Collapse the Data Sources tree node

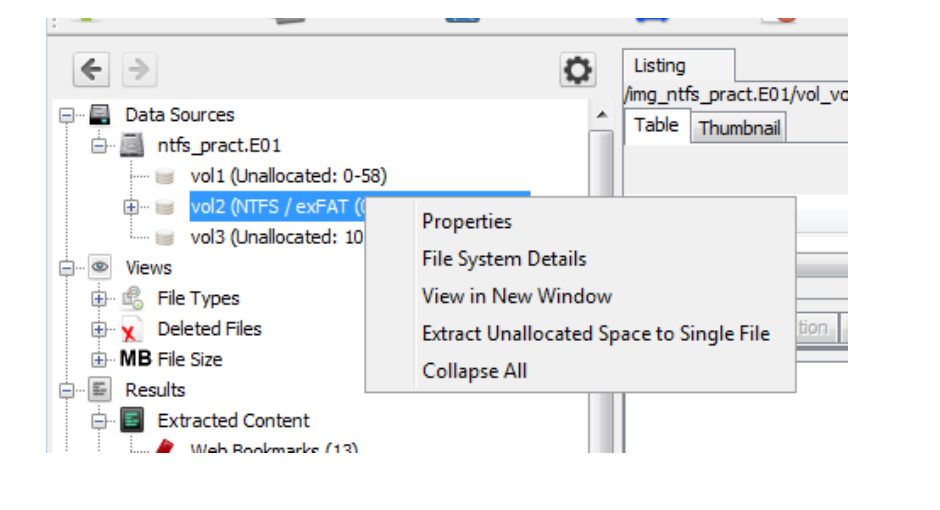(x=67, y=115)
